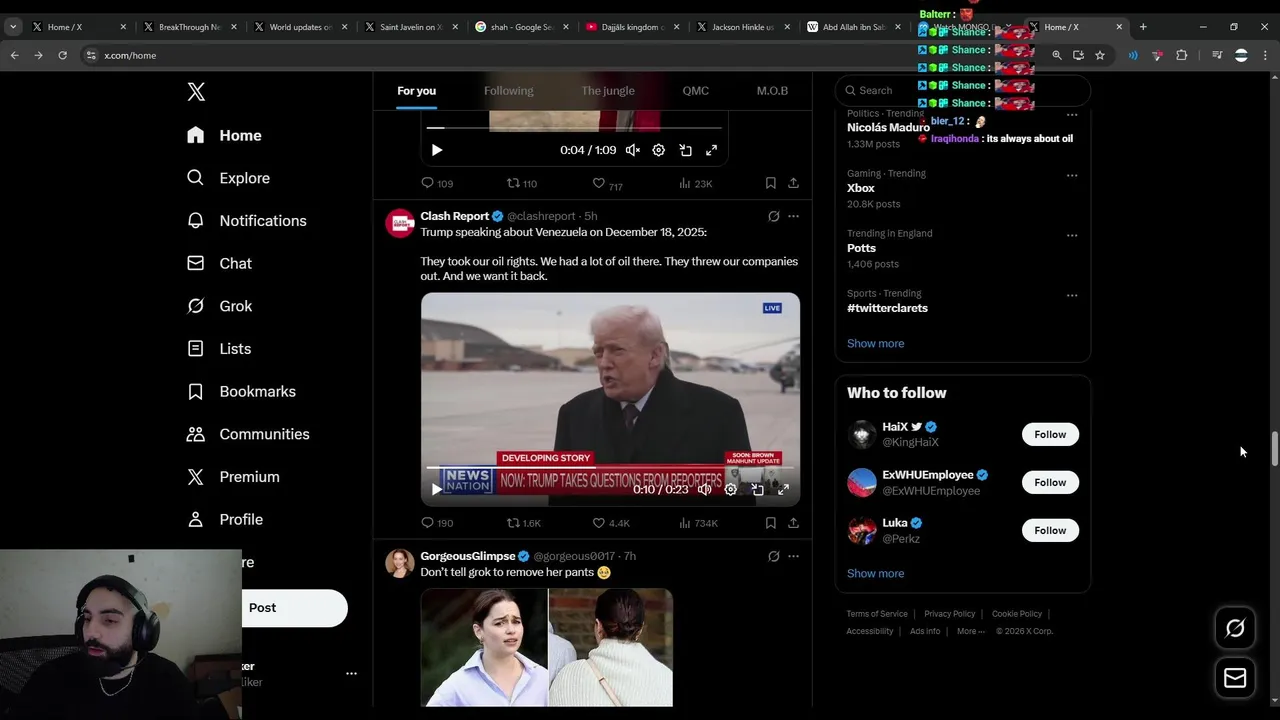Screen dimensions: 1280x720
Task: Unmute the top video
Action: pos(633,150)
